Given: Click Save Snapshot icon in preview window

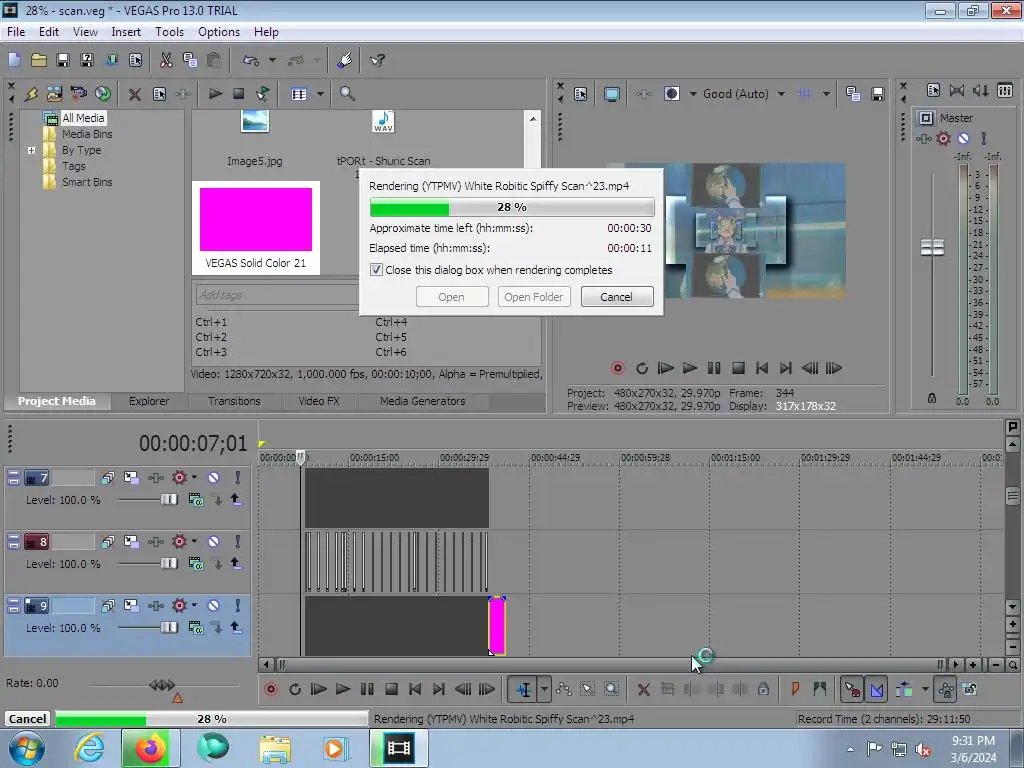Looking at the screenshot, I should click(x=878, y=94).
